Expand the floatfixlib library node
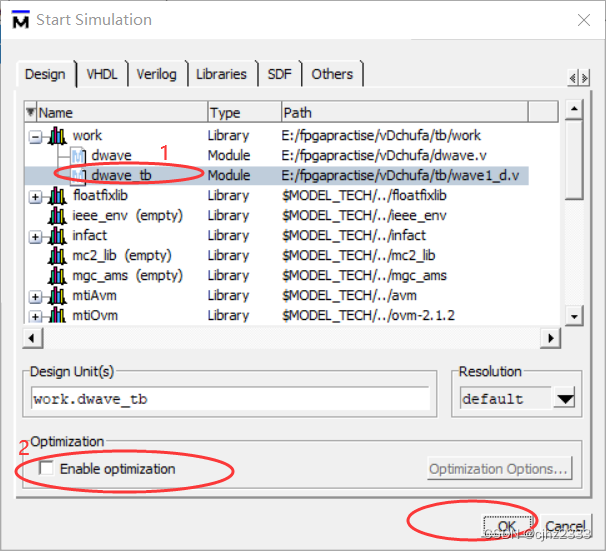This screenshot has height=551, width=606. click(35, 197)
